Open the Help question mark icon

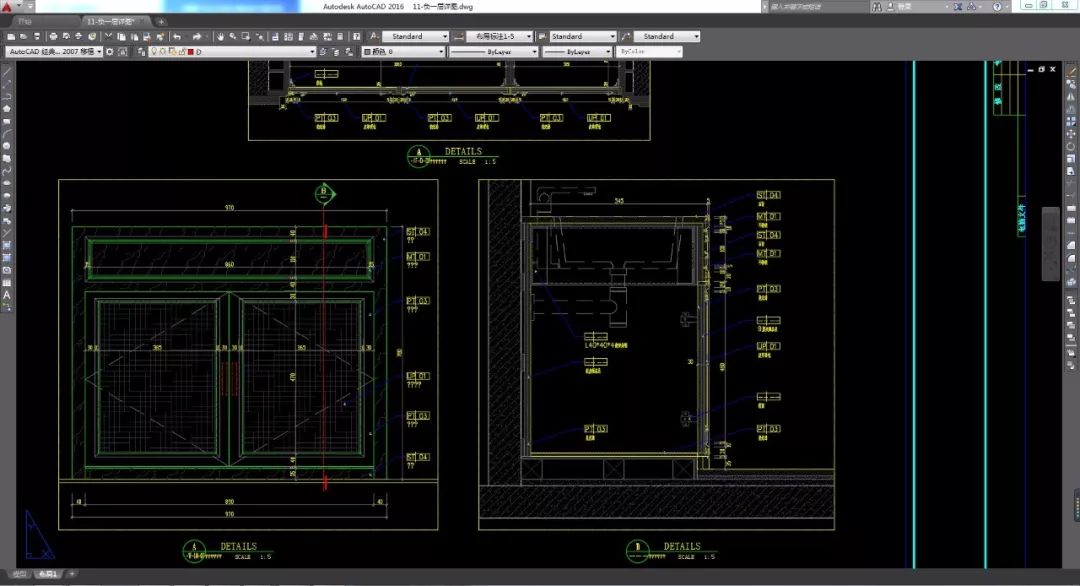point(997,7)
